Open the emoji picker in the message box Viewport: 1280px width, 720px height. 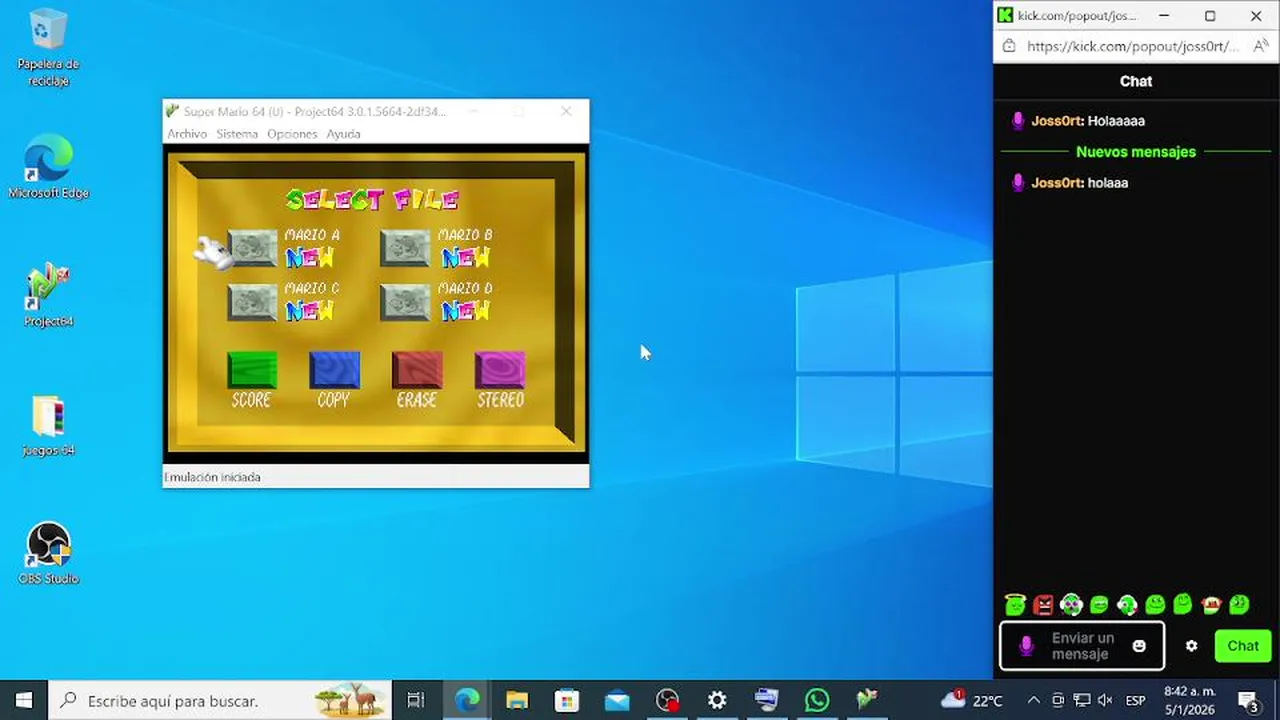click(x=1139, y=646)
